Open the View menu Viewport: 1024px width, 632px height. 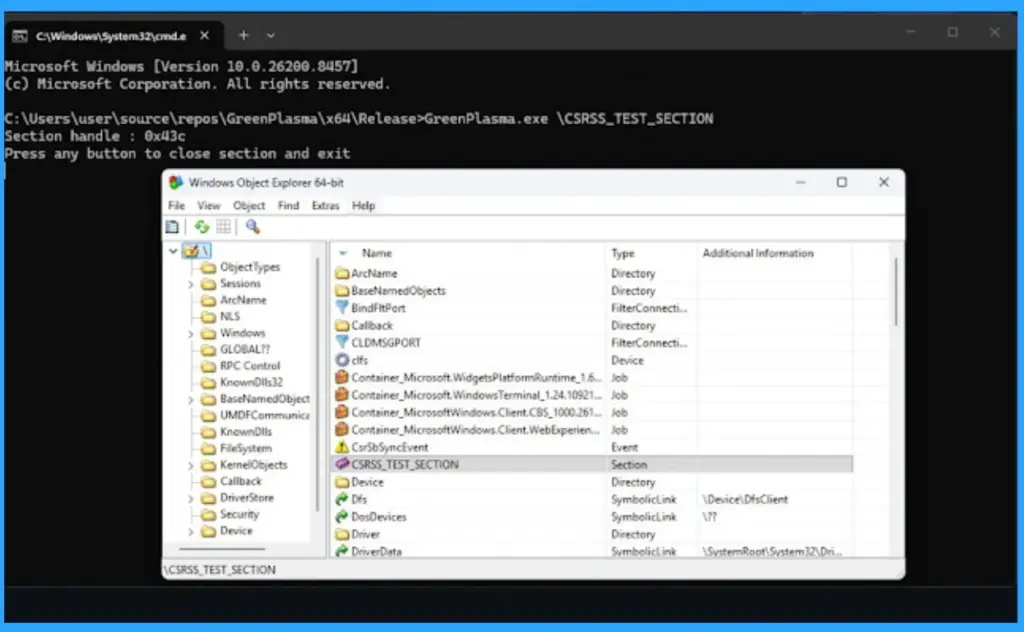point(209,206)
